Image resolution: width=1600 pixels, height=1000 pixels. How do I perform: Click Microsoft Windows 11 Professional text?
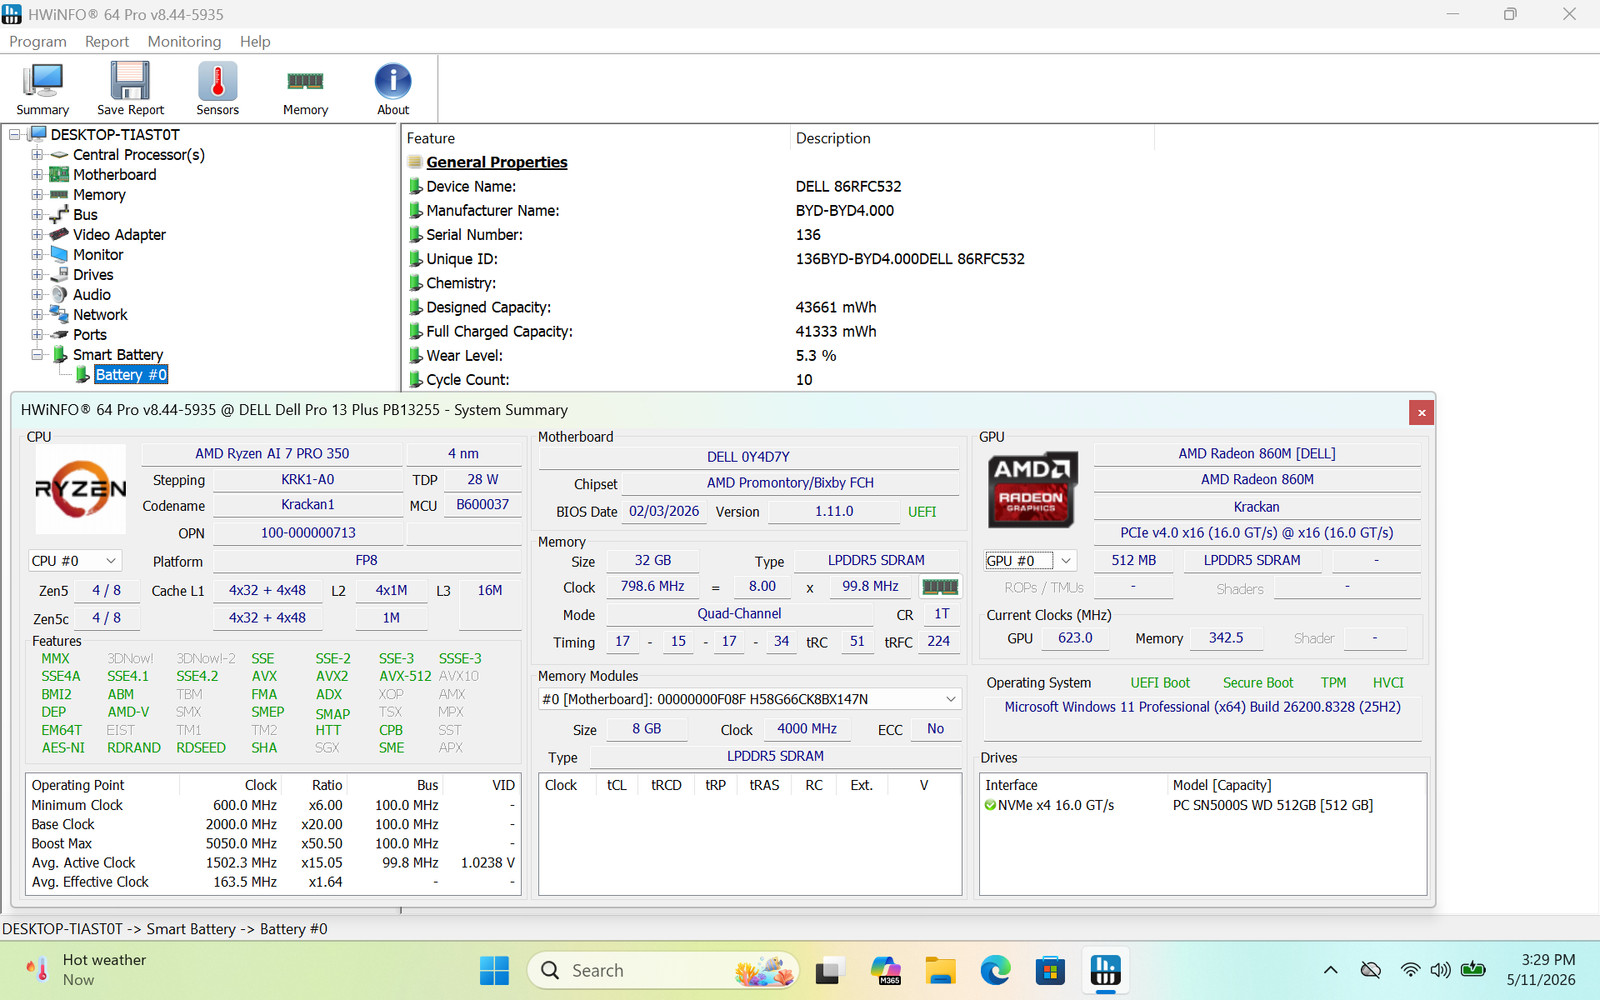[1203, 707]
